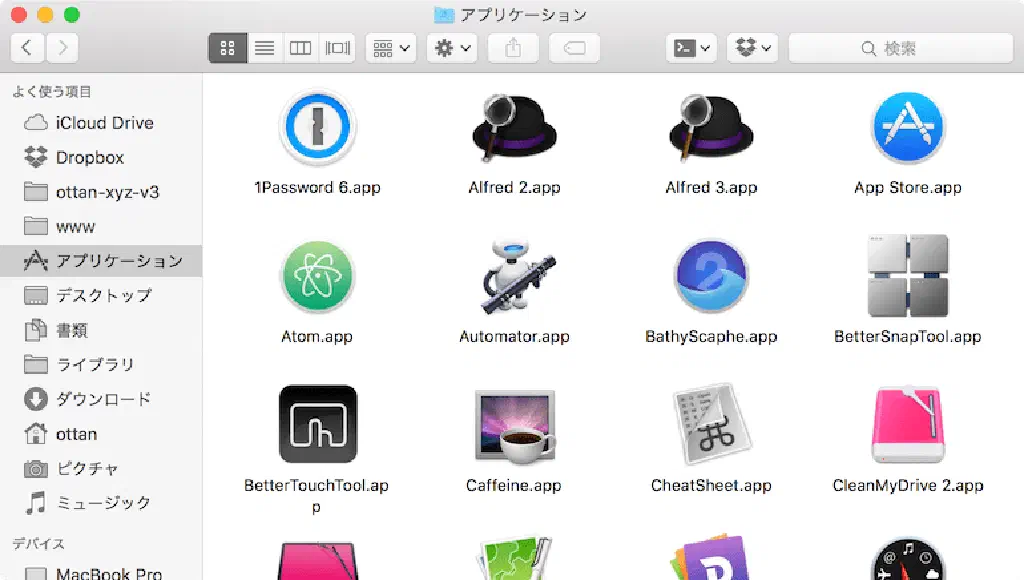
Task: Select the Alfred 3.app icon
Action: coord(711,128)
